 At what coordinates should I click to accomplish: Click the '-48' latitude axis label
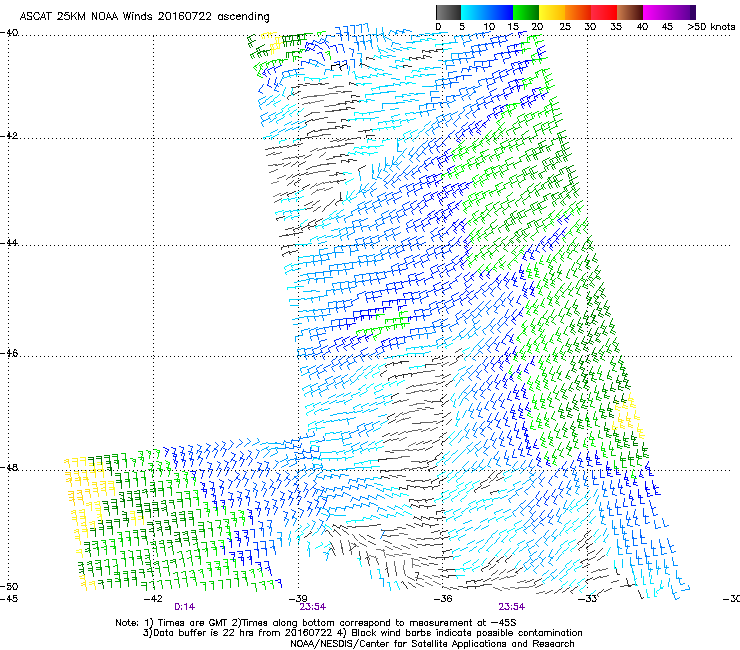coord(9,468)
